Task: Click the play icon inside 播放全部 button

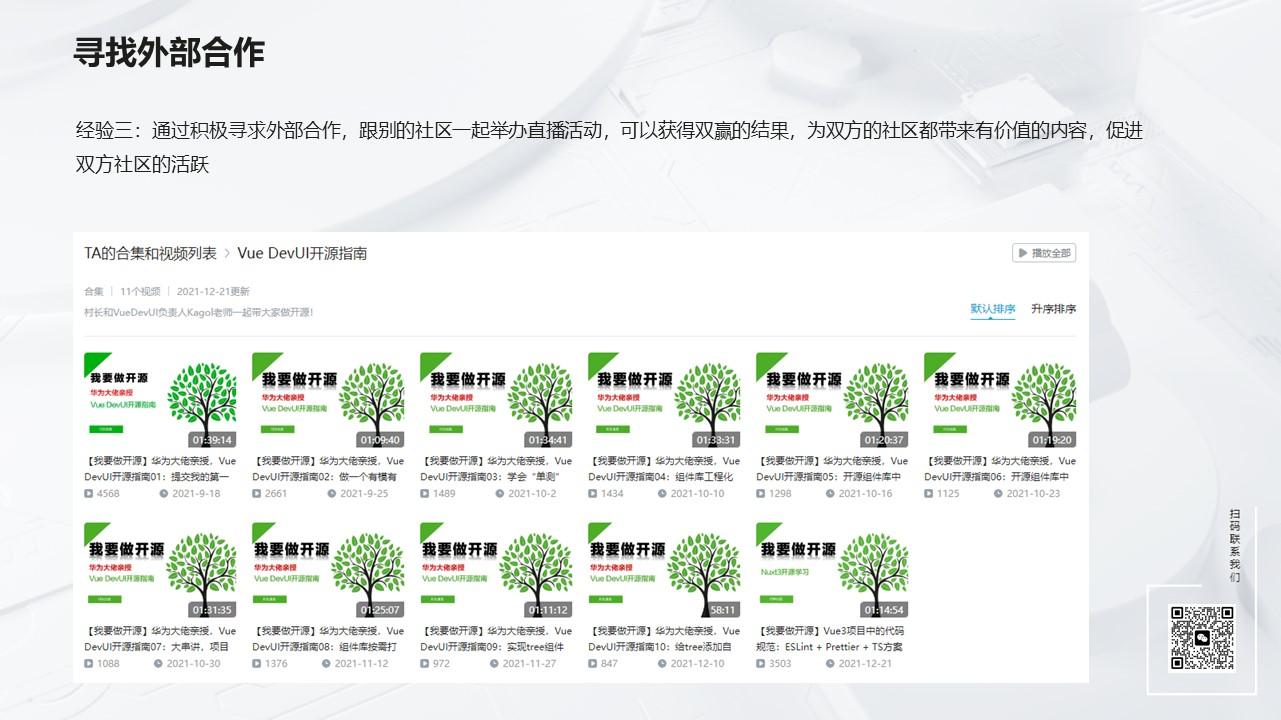Action: [x=1021, y=253]
